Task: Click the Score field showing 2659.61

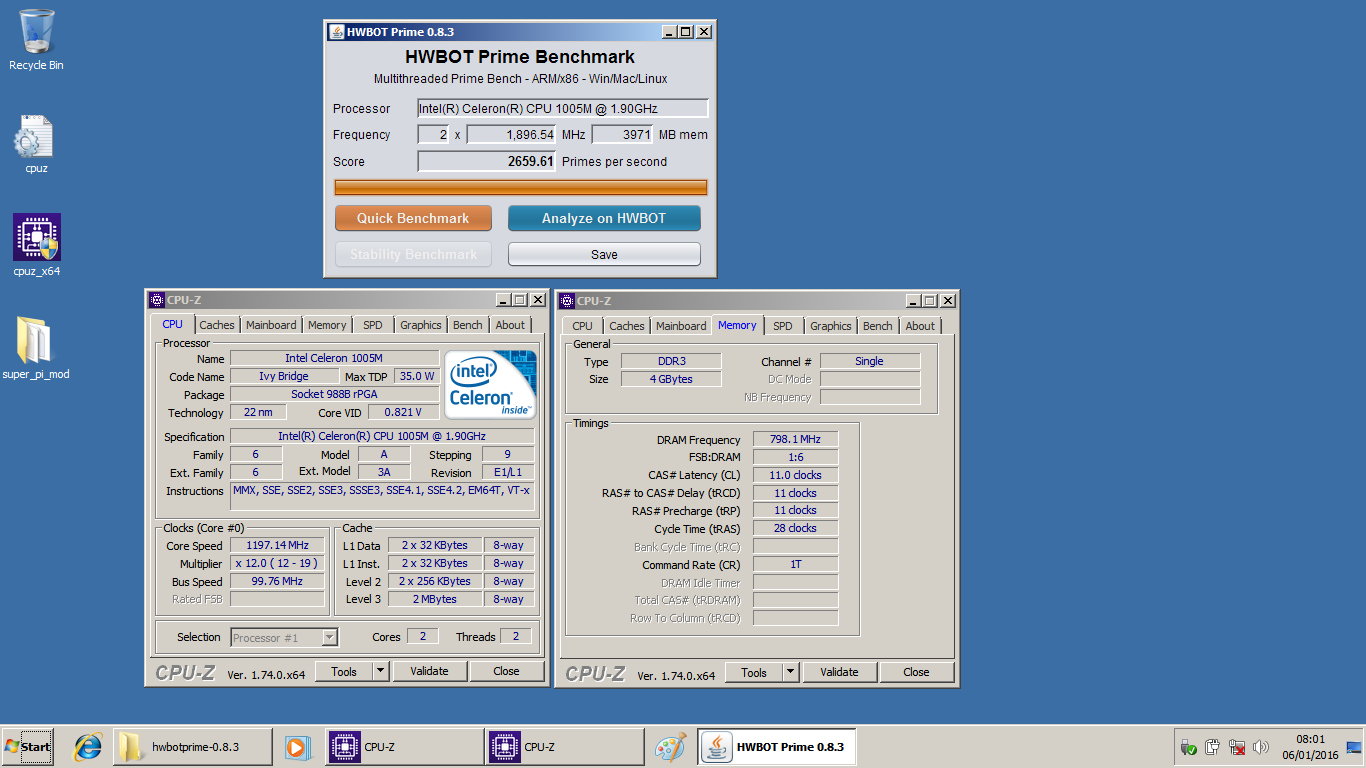Action: pos(486,161)
